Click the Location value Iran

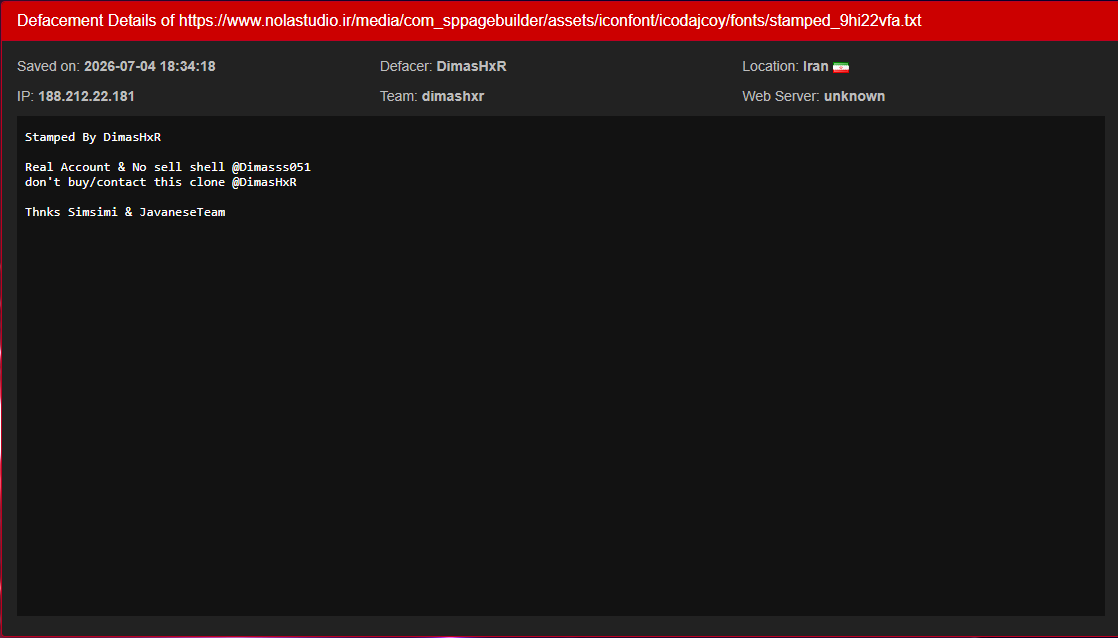click(816, 66)
